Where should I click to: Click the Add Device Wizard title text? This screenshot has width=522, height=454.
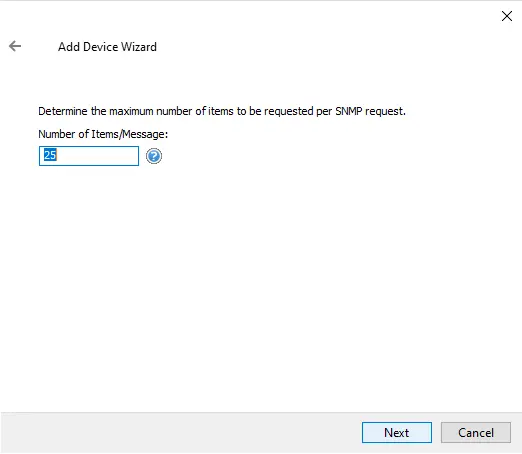(x=107, y=47)
